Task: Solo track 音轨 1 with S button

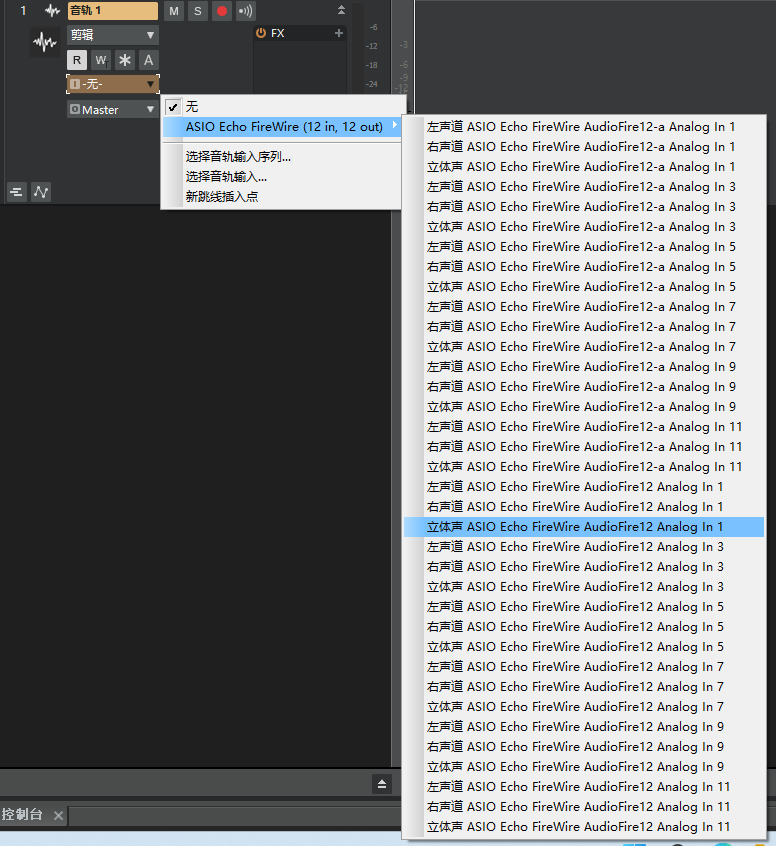Action: (x=198, y=11)
